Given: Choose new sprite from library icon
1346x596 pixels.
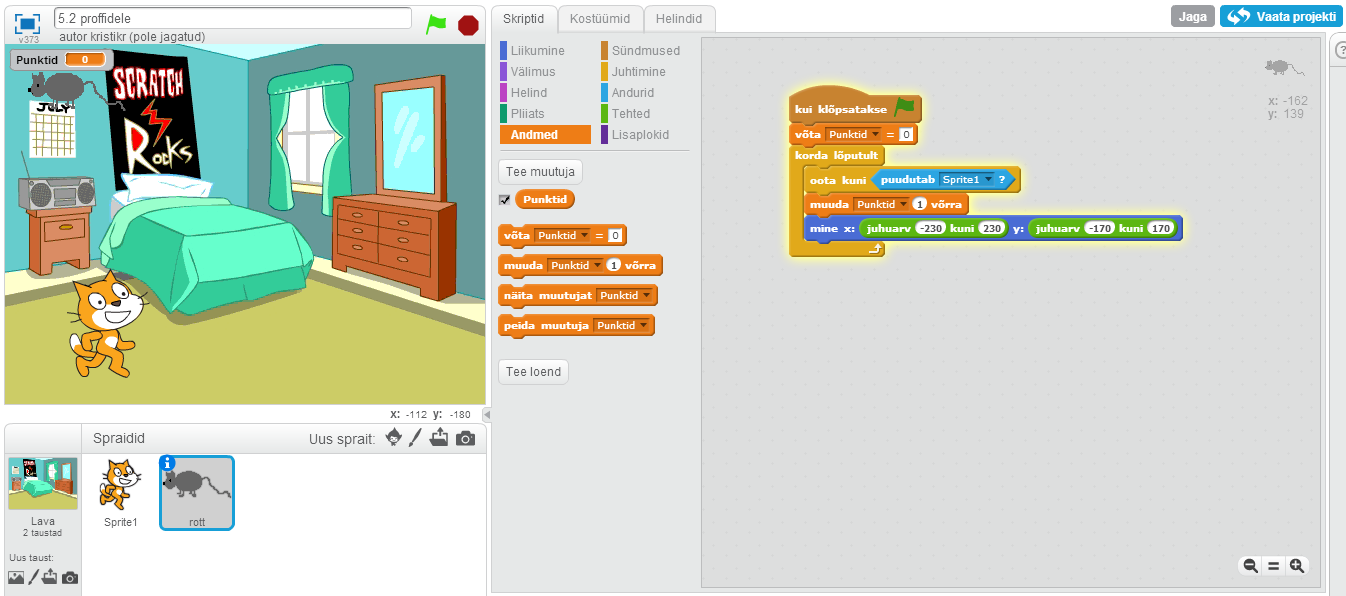Looking at the screenshot, I should [394, 438].
